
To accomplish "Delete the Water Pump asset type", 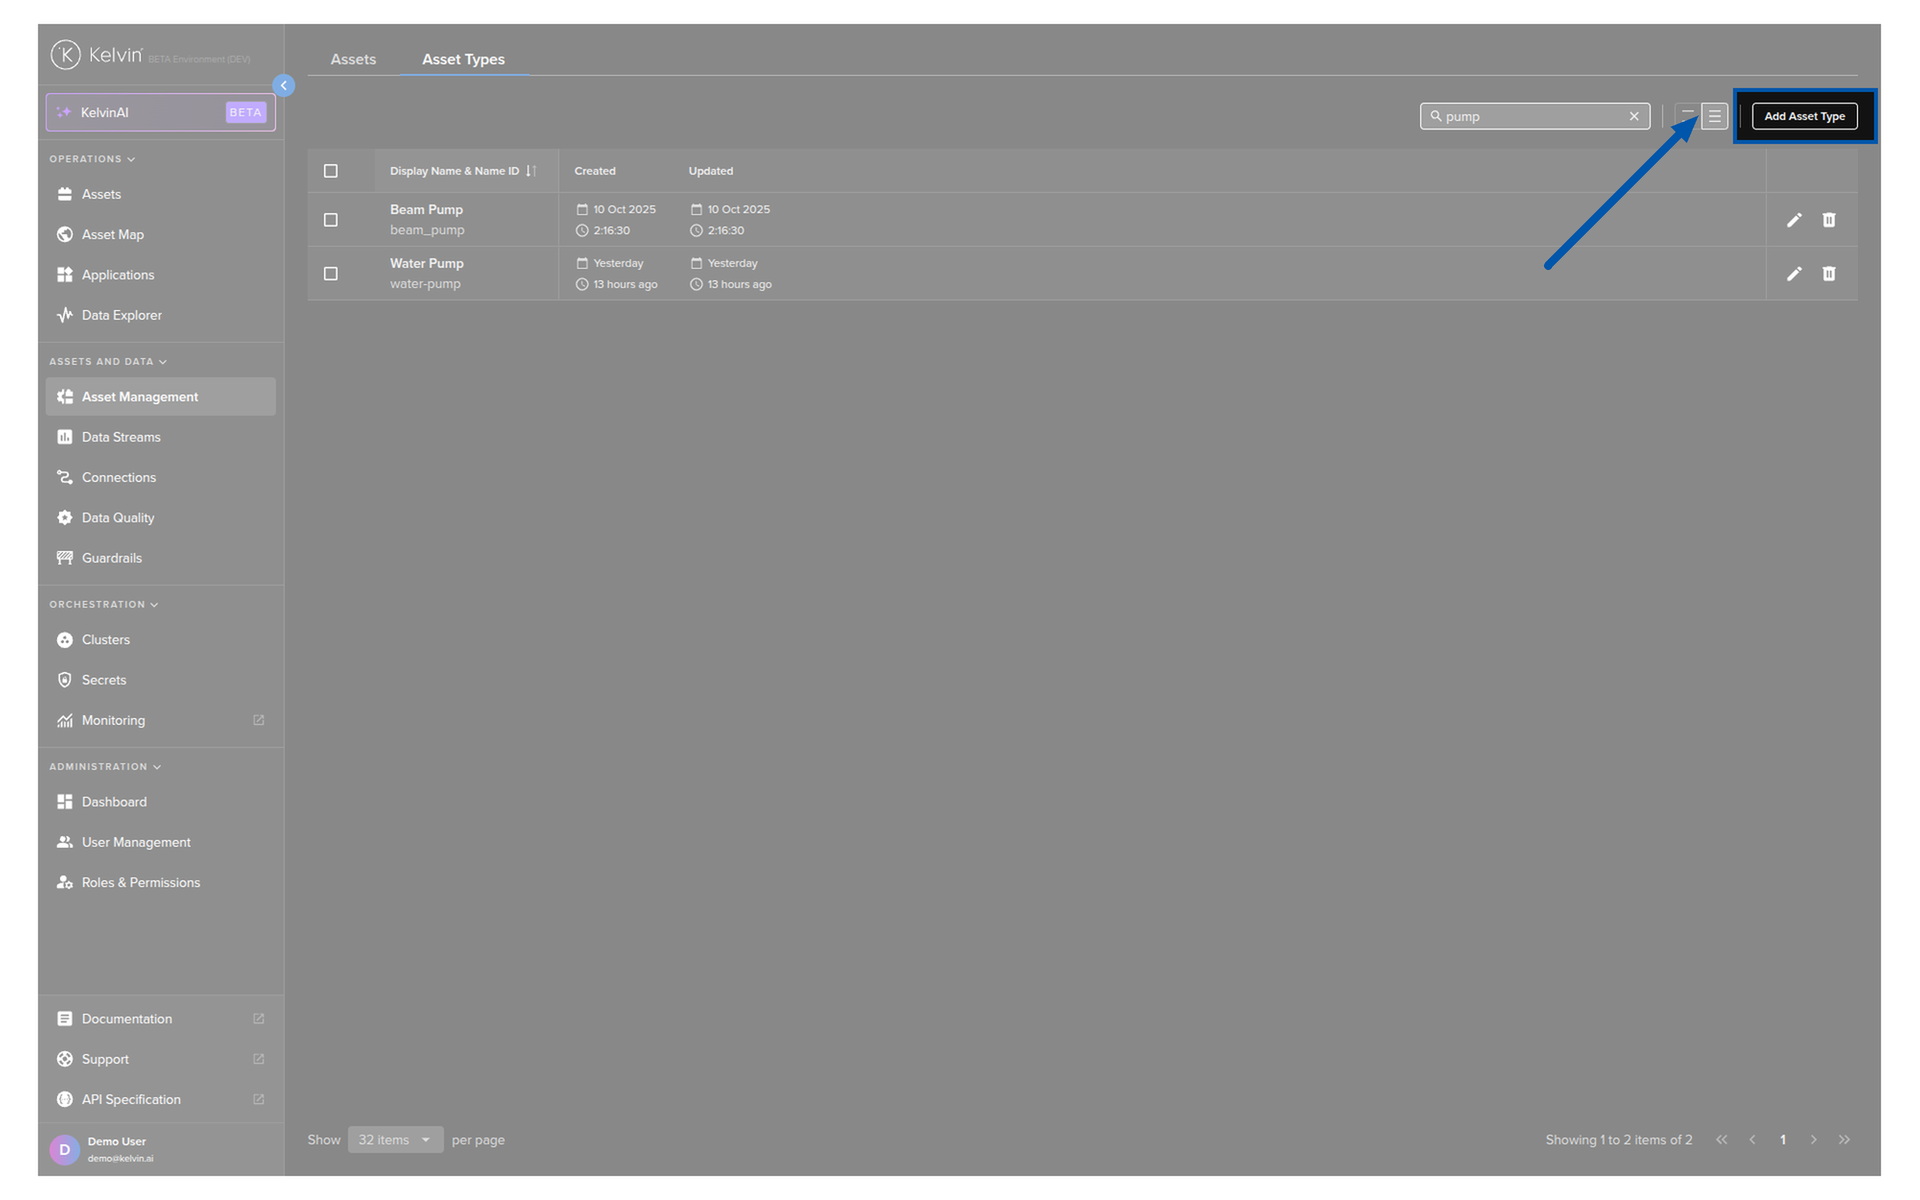I will (1828, 274).
